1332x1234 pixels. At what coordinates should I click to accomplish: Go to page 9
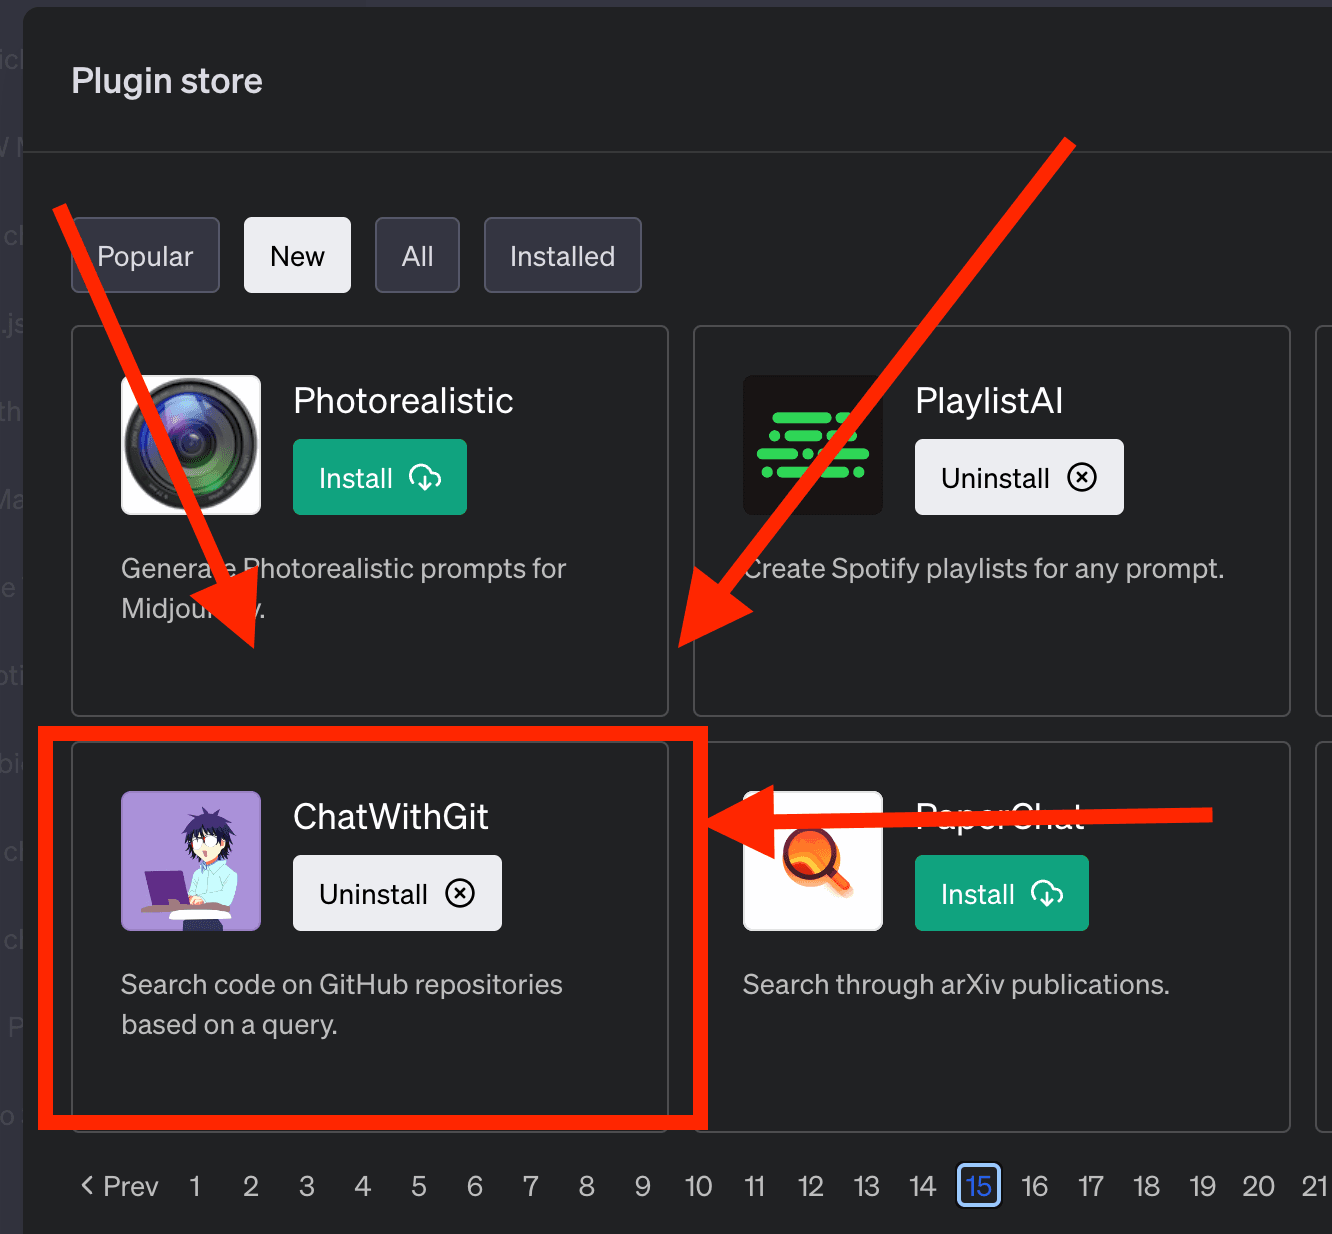point(643,1186)
